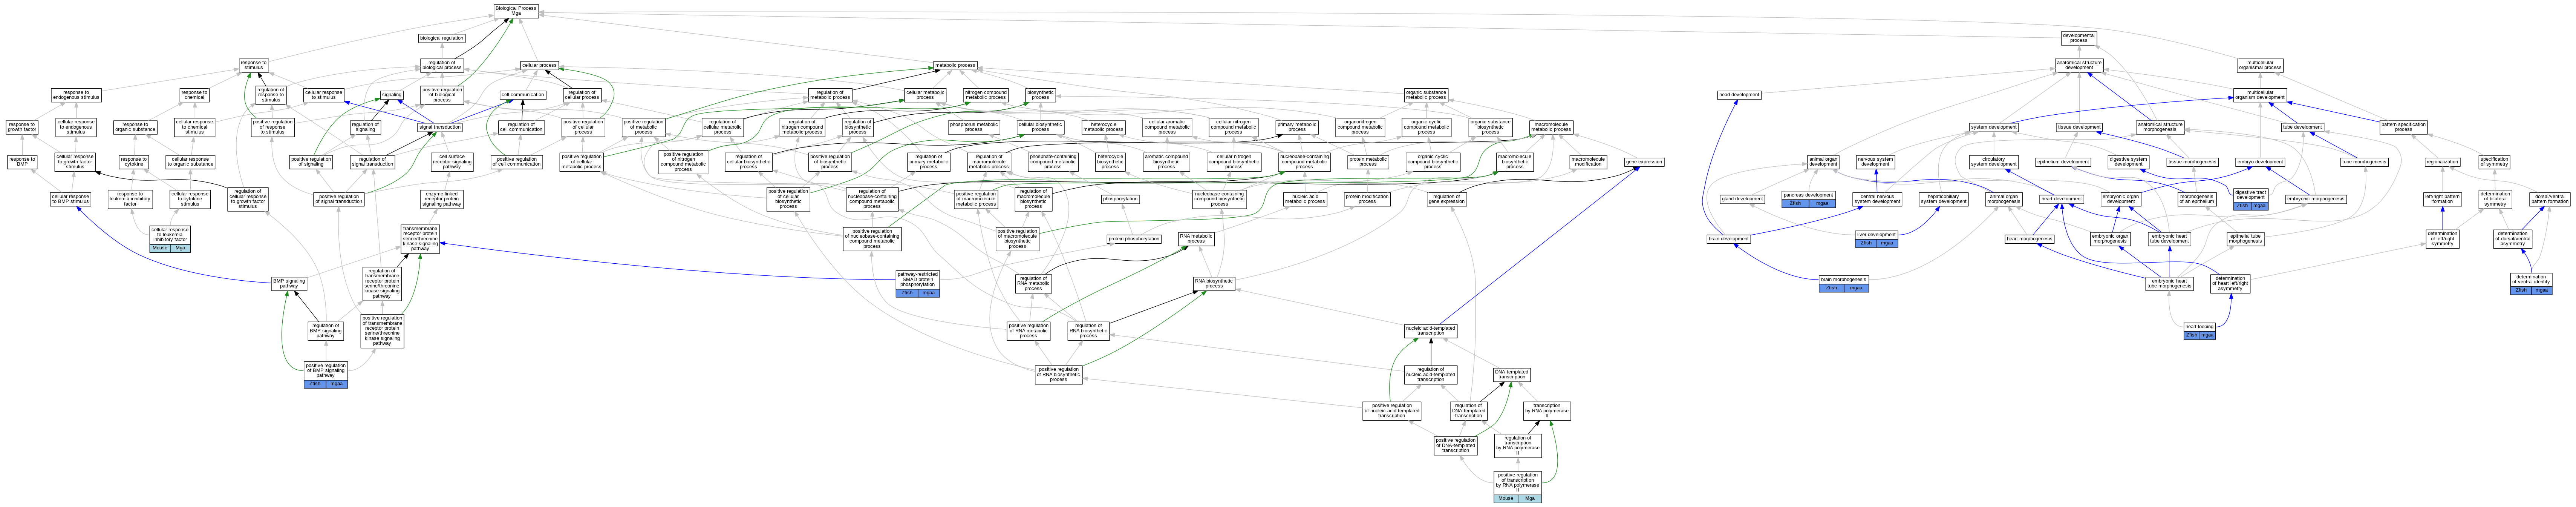This screenshot has height=507, width=2576.
Task: Select the 'brain development' node
Action: pyautogui.click(x=1729, y=239)
